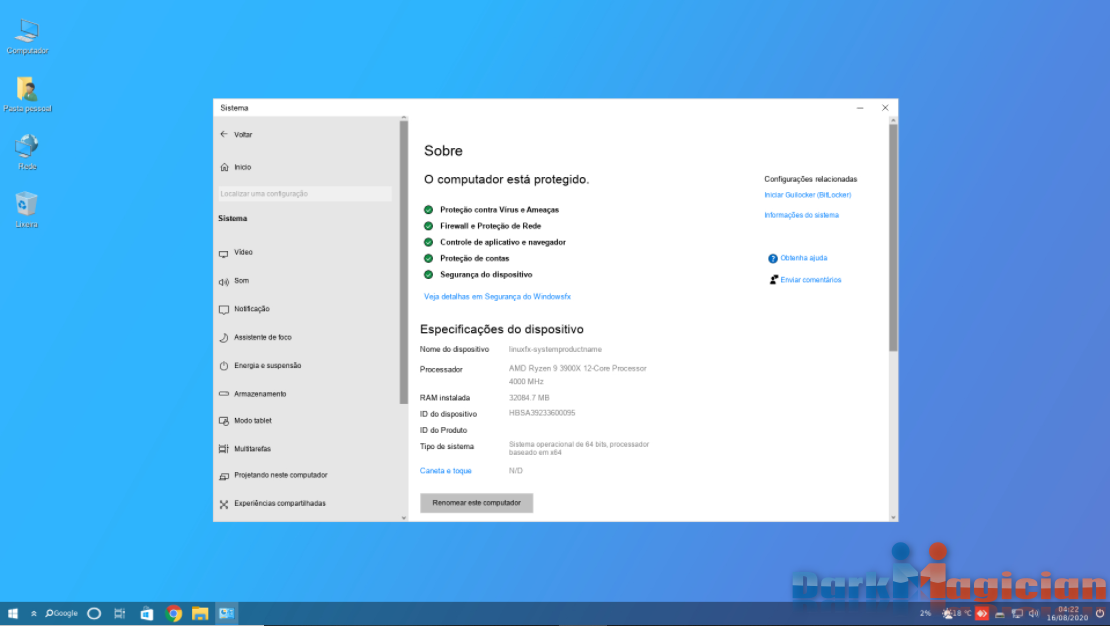
Task: Click the sidebar scrollbar thumb
Action: 404,262
